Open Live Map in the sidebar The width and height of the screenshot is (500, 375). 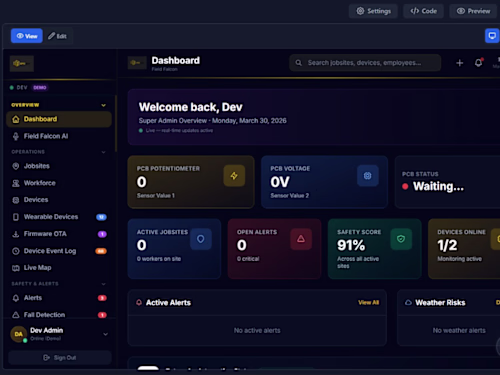click(59, 268)
